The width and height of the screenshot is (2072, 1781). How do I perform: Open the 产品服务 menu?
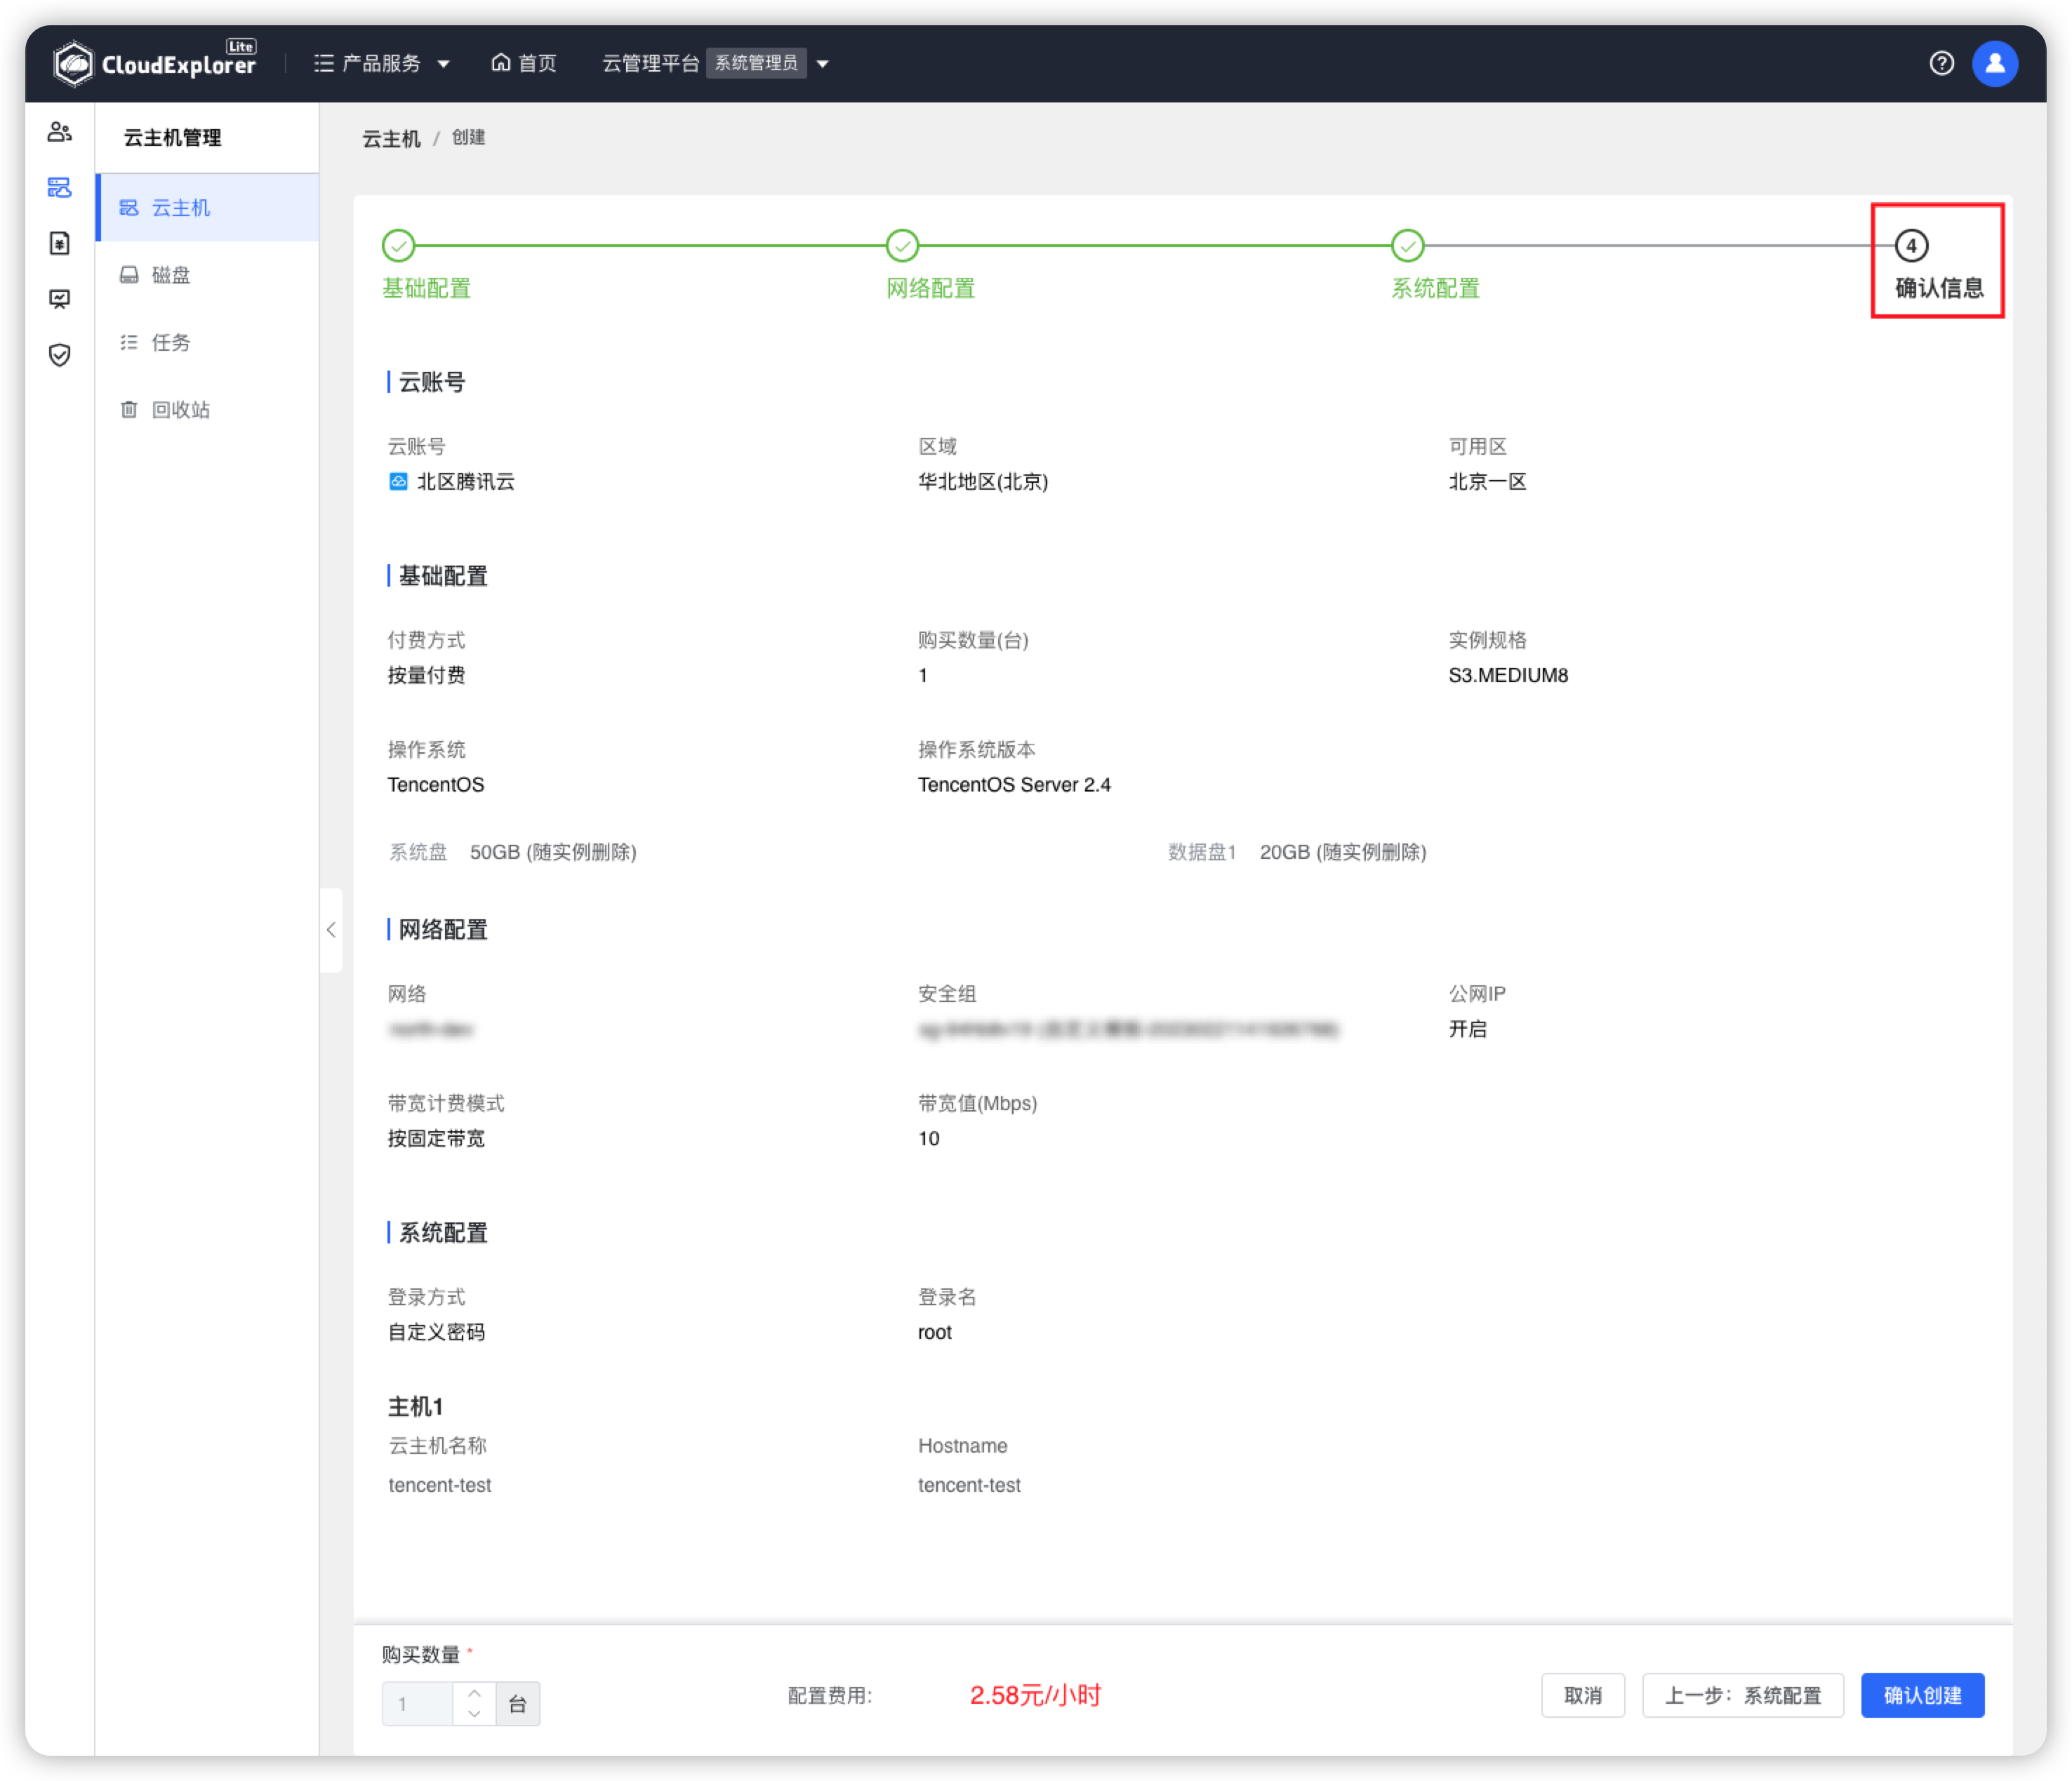(x=382, y=63)
